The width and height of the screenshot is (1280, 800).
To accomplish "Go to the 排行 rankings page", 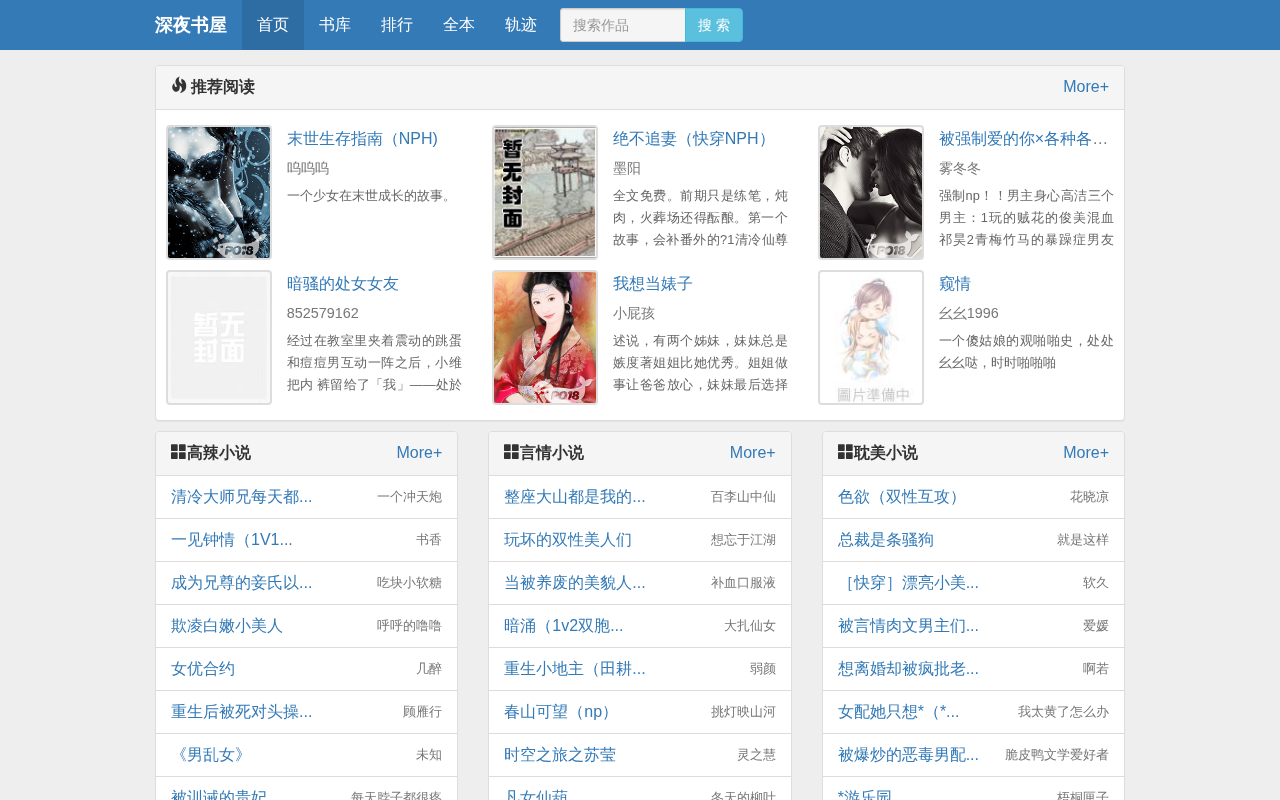I will pos(397,25).
